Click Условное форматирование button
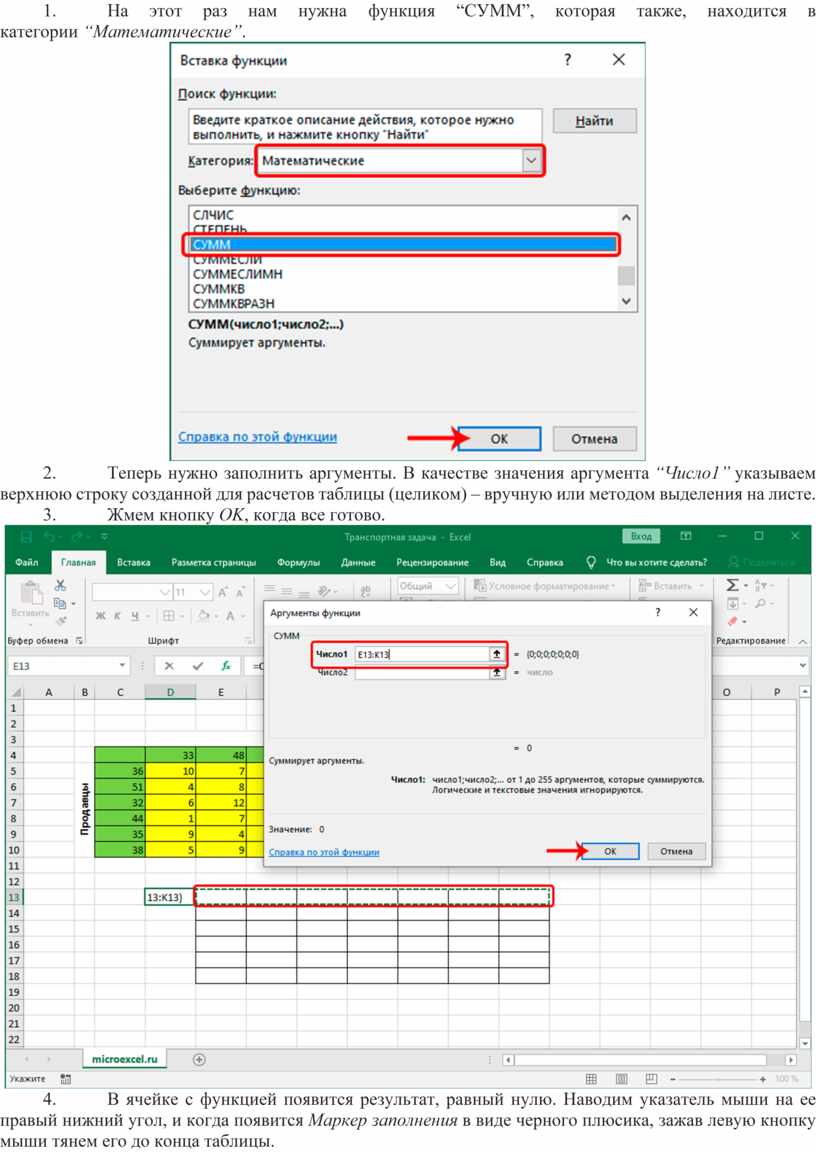Viewport: 816px width, 1153px height. [545, 586]
